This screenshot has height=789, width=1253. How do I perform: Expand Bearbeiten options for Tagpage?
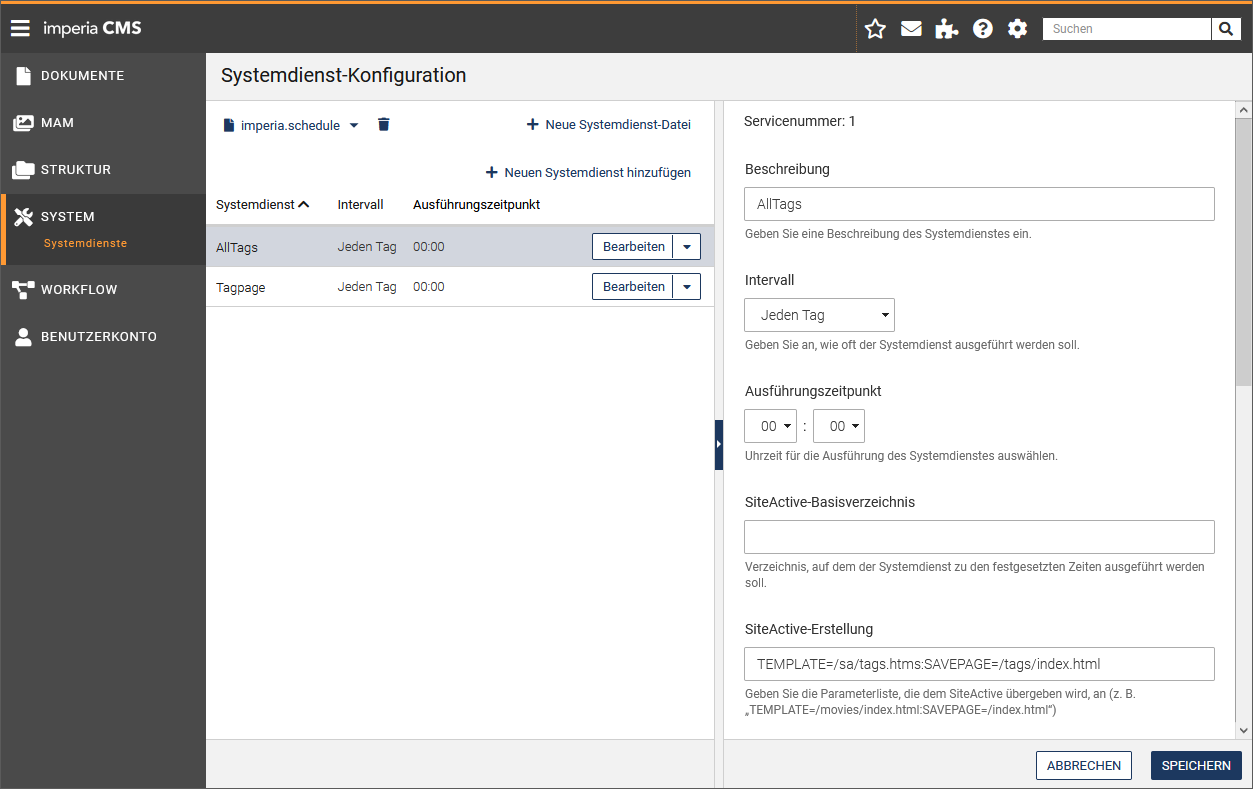tap(686, 287)
